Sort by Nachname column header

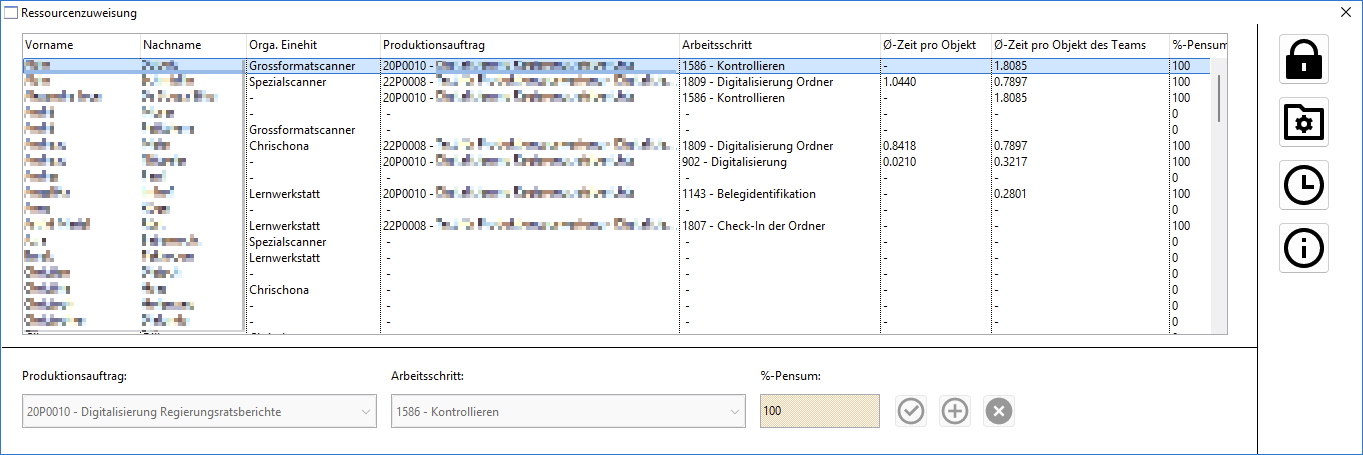[192, 45]
